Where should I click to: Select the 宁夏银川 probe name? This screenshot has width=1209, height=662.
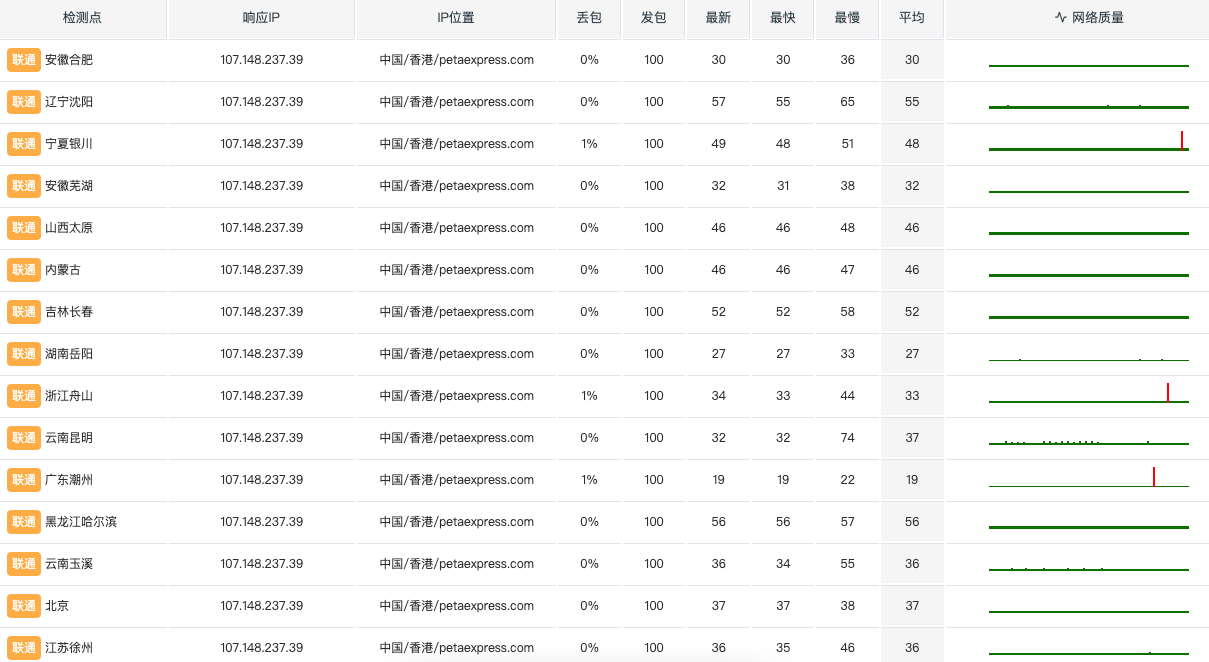[x=69, y=144]
